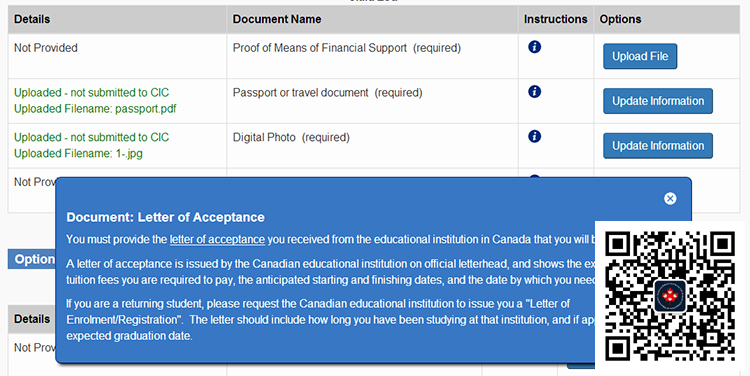Select 'Proof of Means of Financial Support' text
Viewport: 750px width, 376px height.
click(320, 48)
